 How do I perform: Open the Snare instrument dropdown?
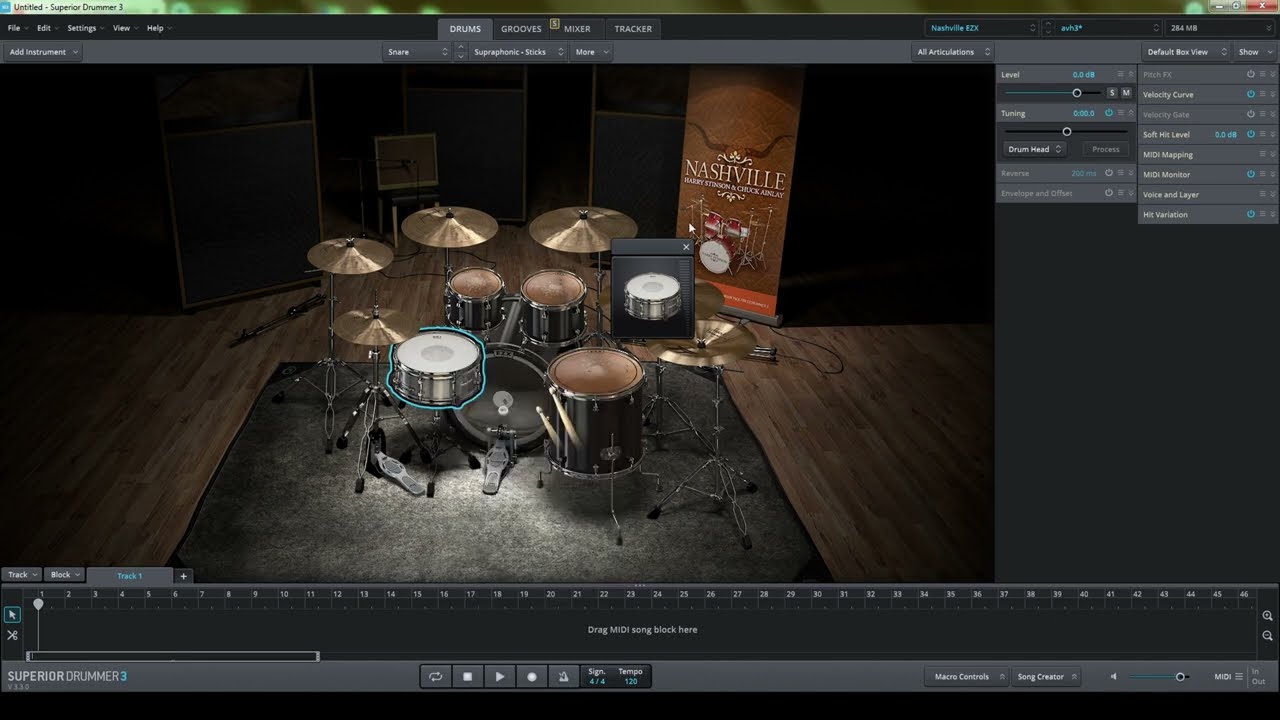[x=417, y=52]
